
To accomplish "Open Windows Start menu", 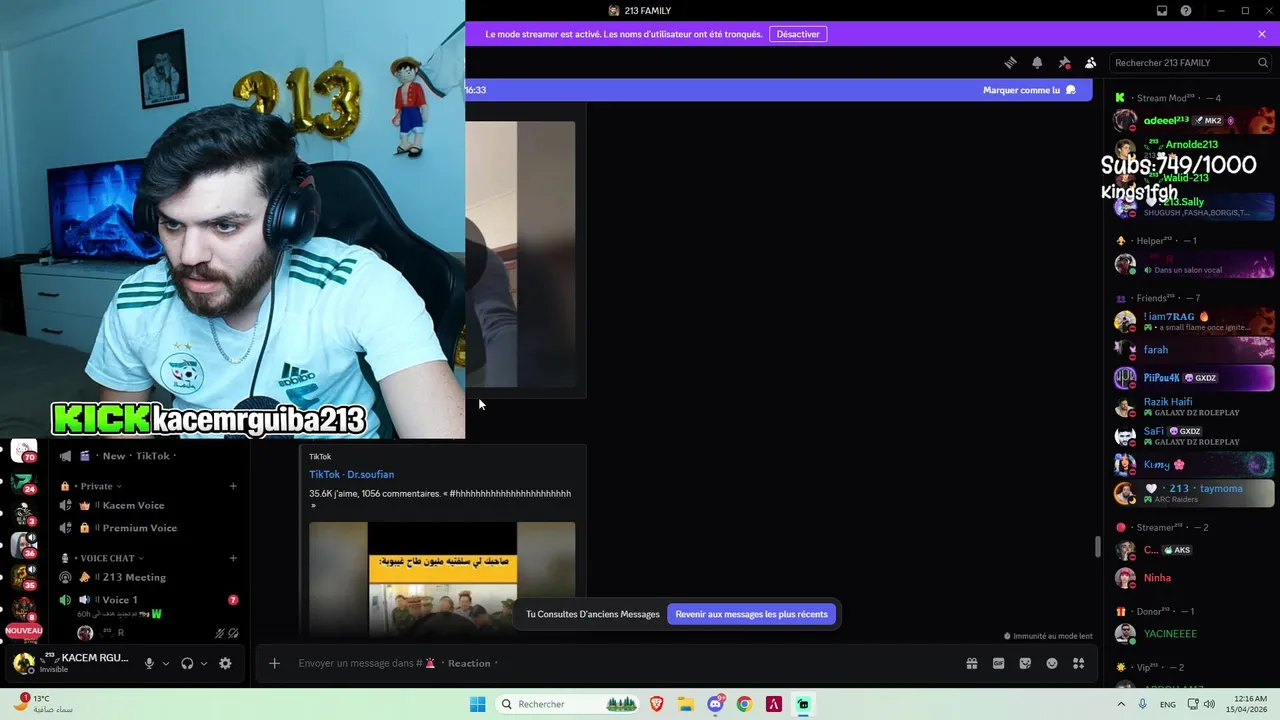I will (478, 704).
